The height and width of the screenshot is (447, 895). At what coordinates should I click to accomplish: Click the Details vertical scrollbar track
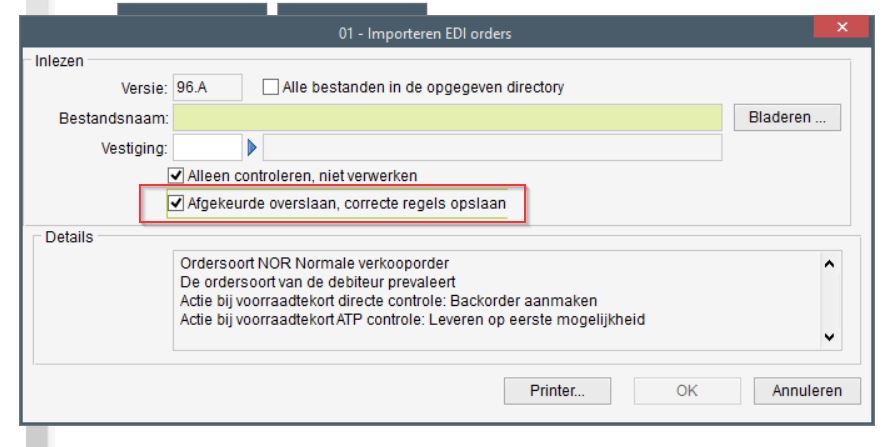point(829,301)
